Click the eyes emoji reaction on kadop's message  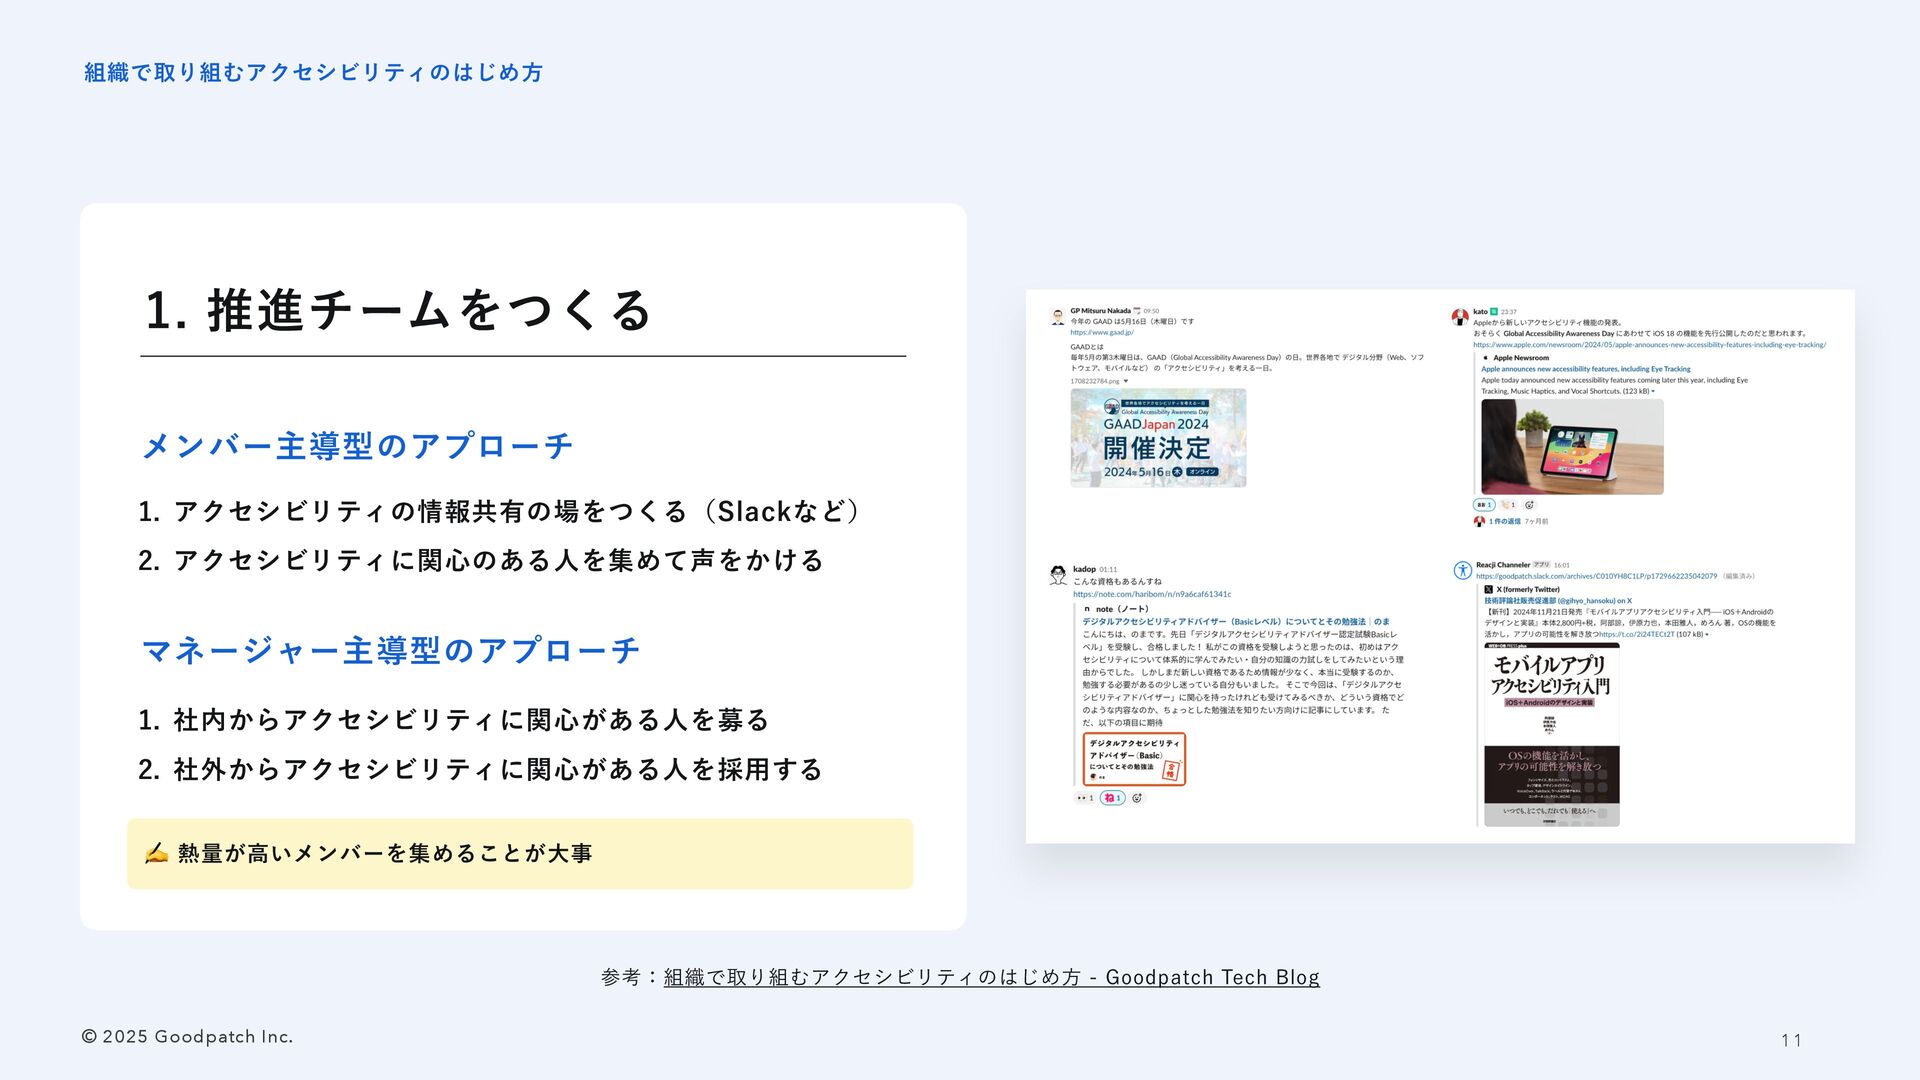pyautogui.click(x=1085, y=798)
